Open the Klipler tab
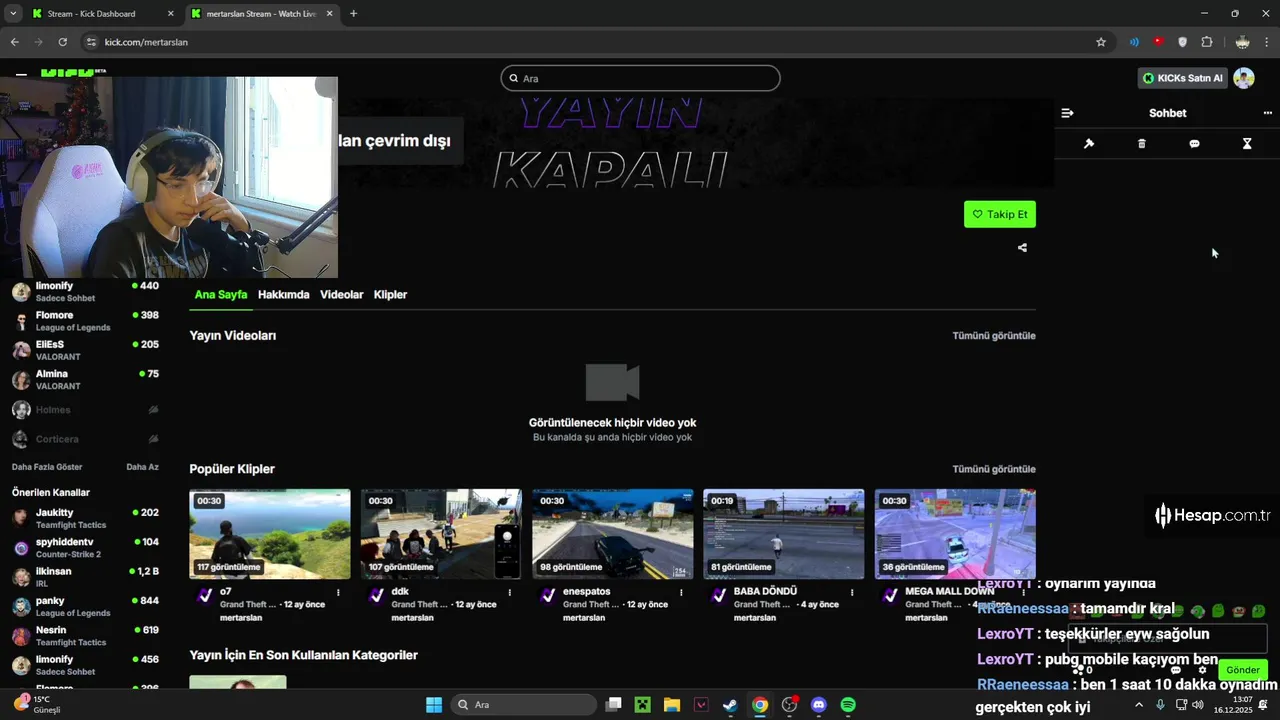 390,295
